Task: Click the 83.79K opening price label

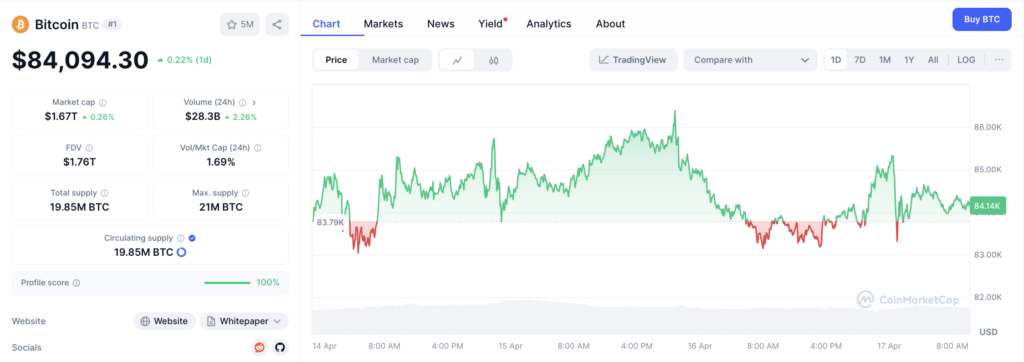Action: (330, 222)
